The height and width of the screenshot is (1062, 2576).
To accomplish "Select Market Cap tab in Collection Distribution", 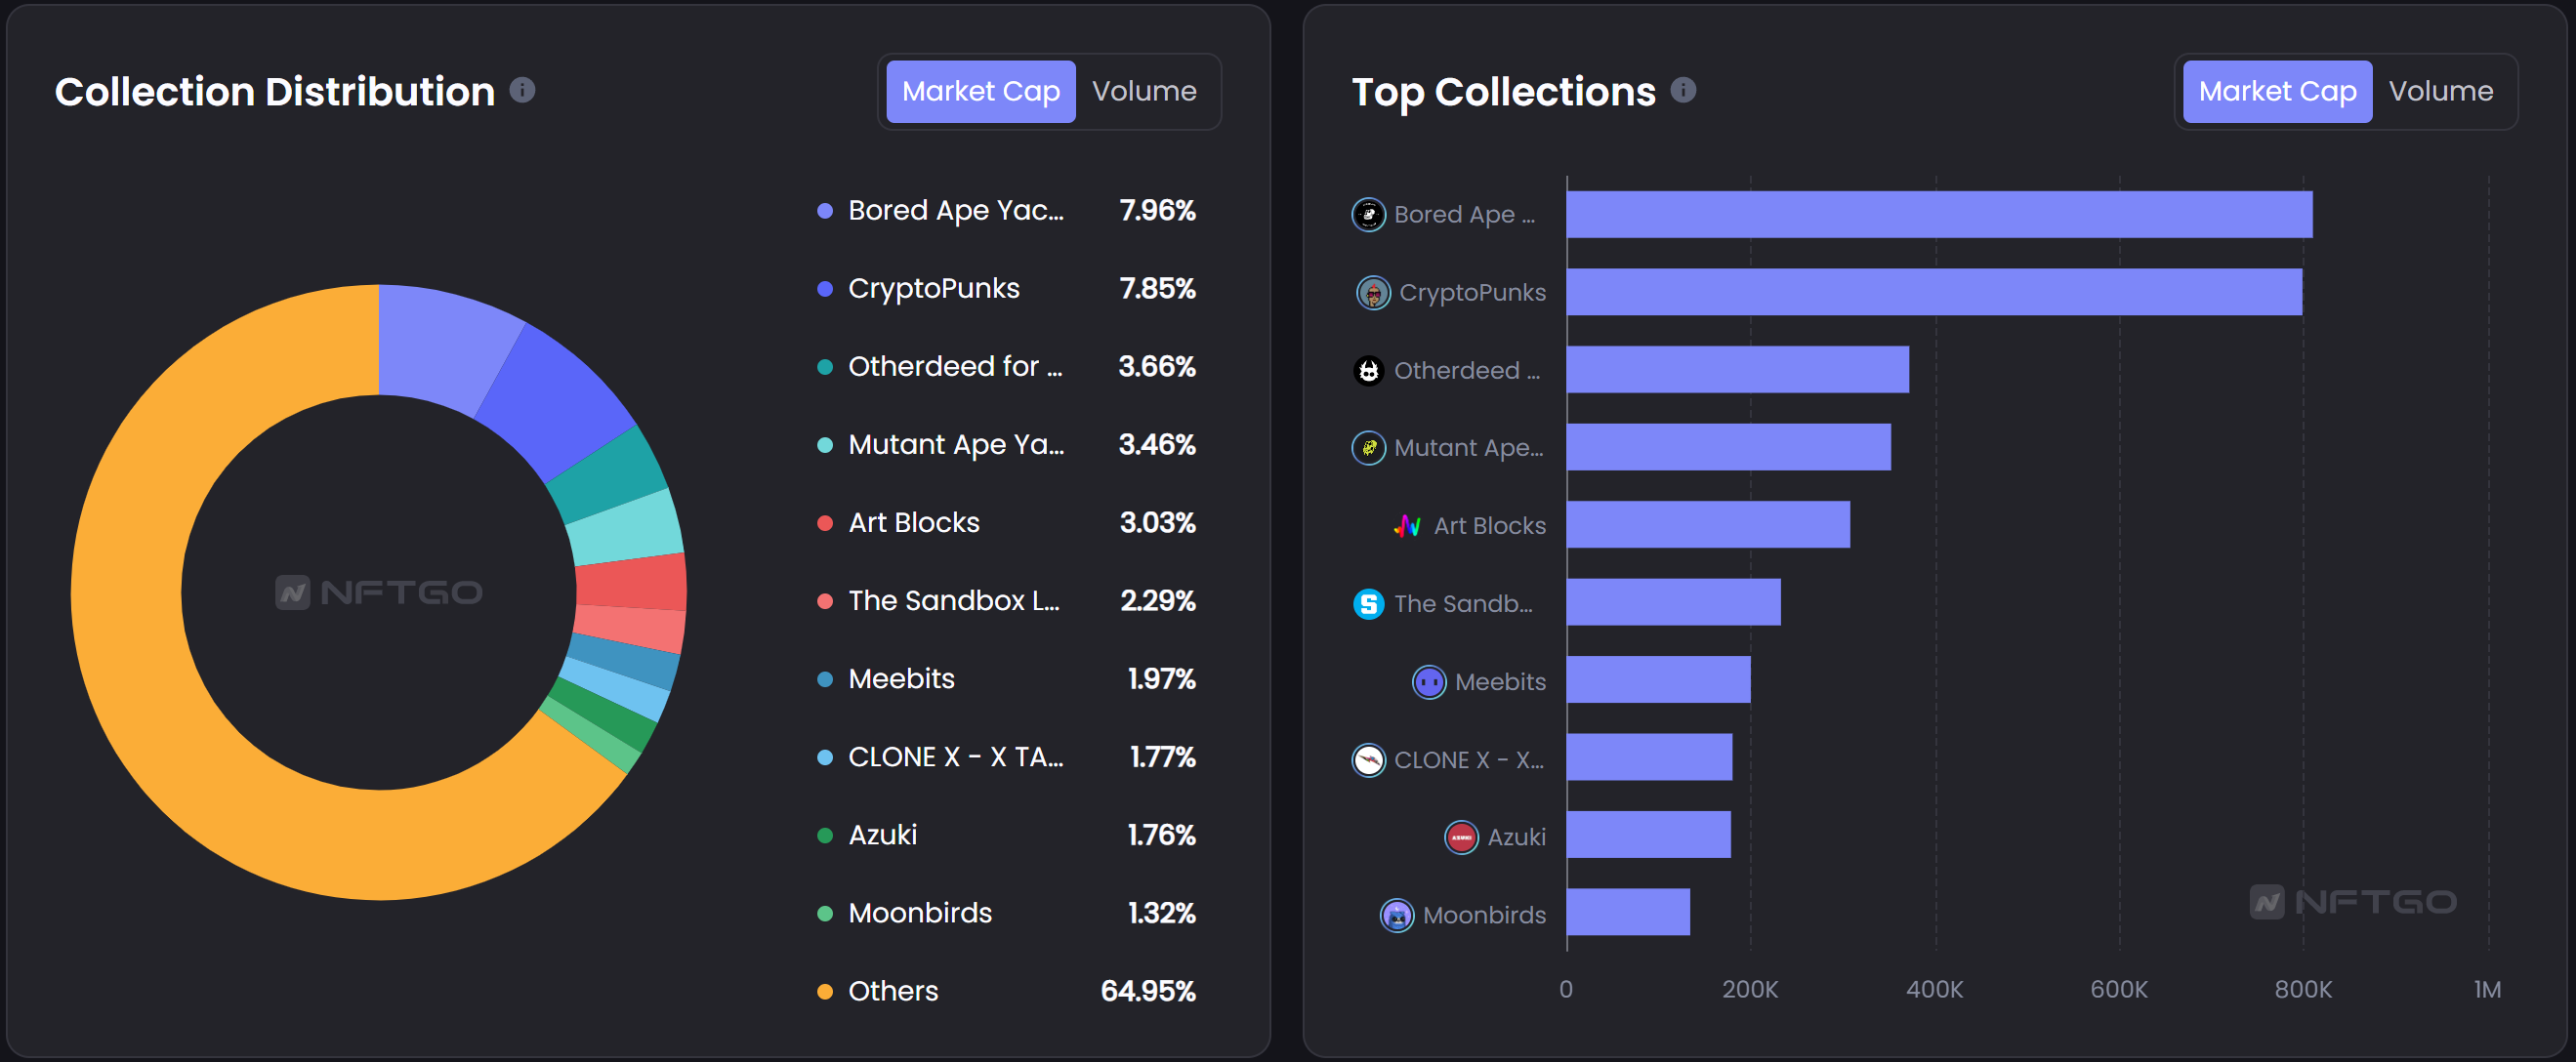I will coord(980,91).
